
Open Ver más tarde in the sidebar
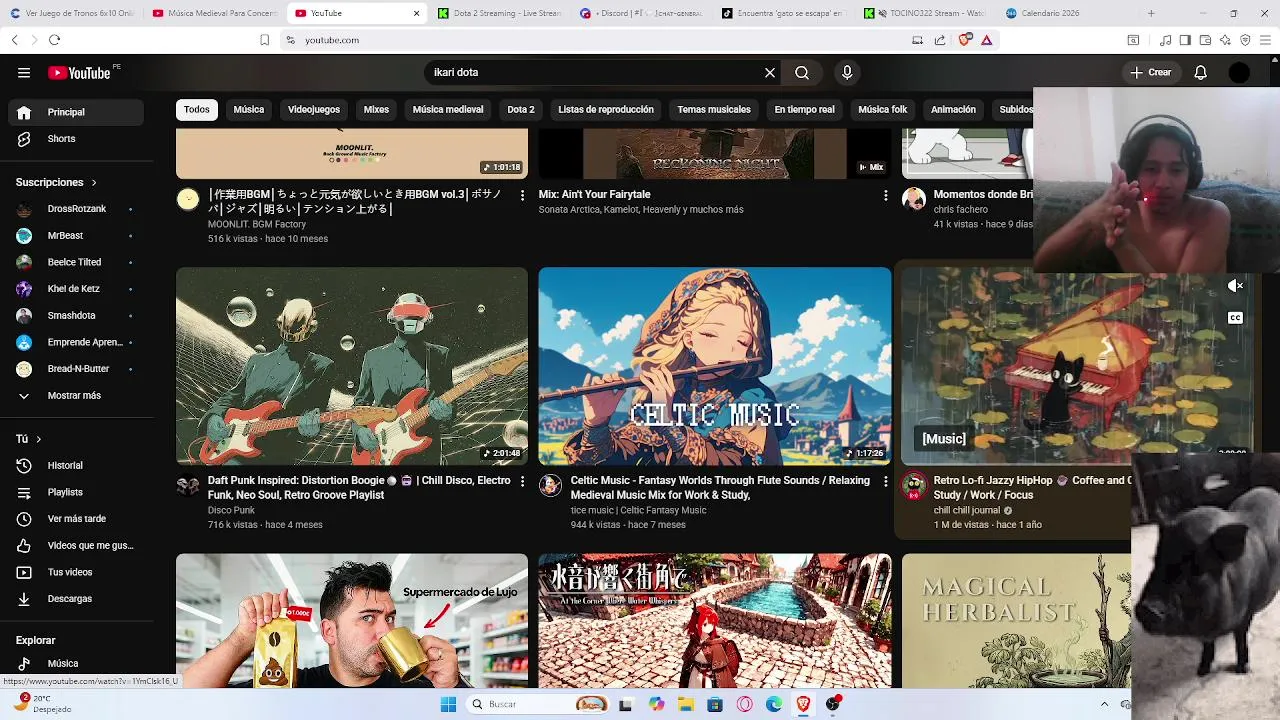coord(76,519)
